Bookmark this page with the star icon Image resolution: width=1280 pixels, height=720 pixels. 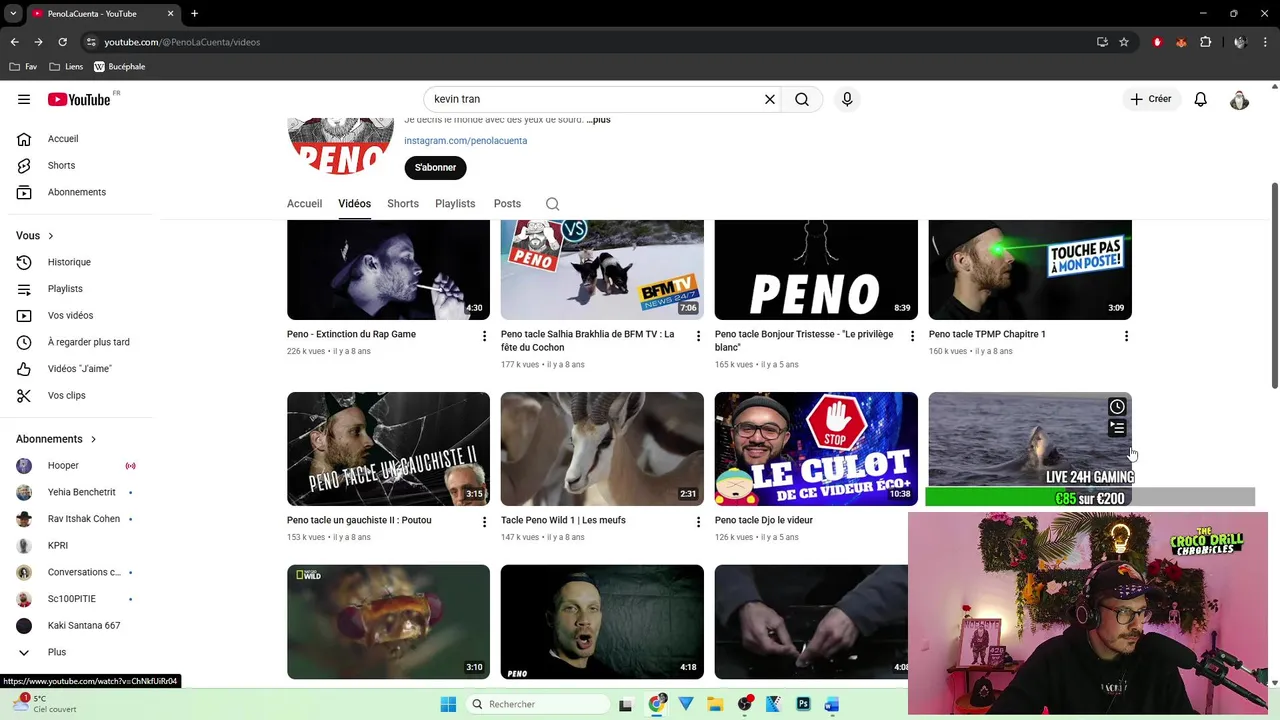[x=1124, y=42]
